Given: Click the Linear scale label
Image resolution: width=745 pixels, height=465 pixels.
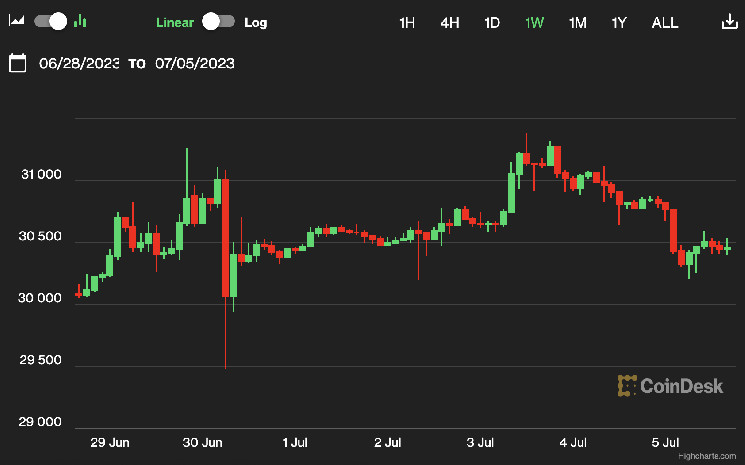Looking at the screenshot, I should coord(176,22).
